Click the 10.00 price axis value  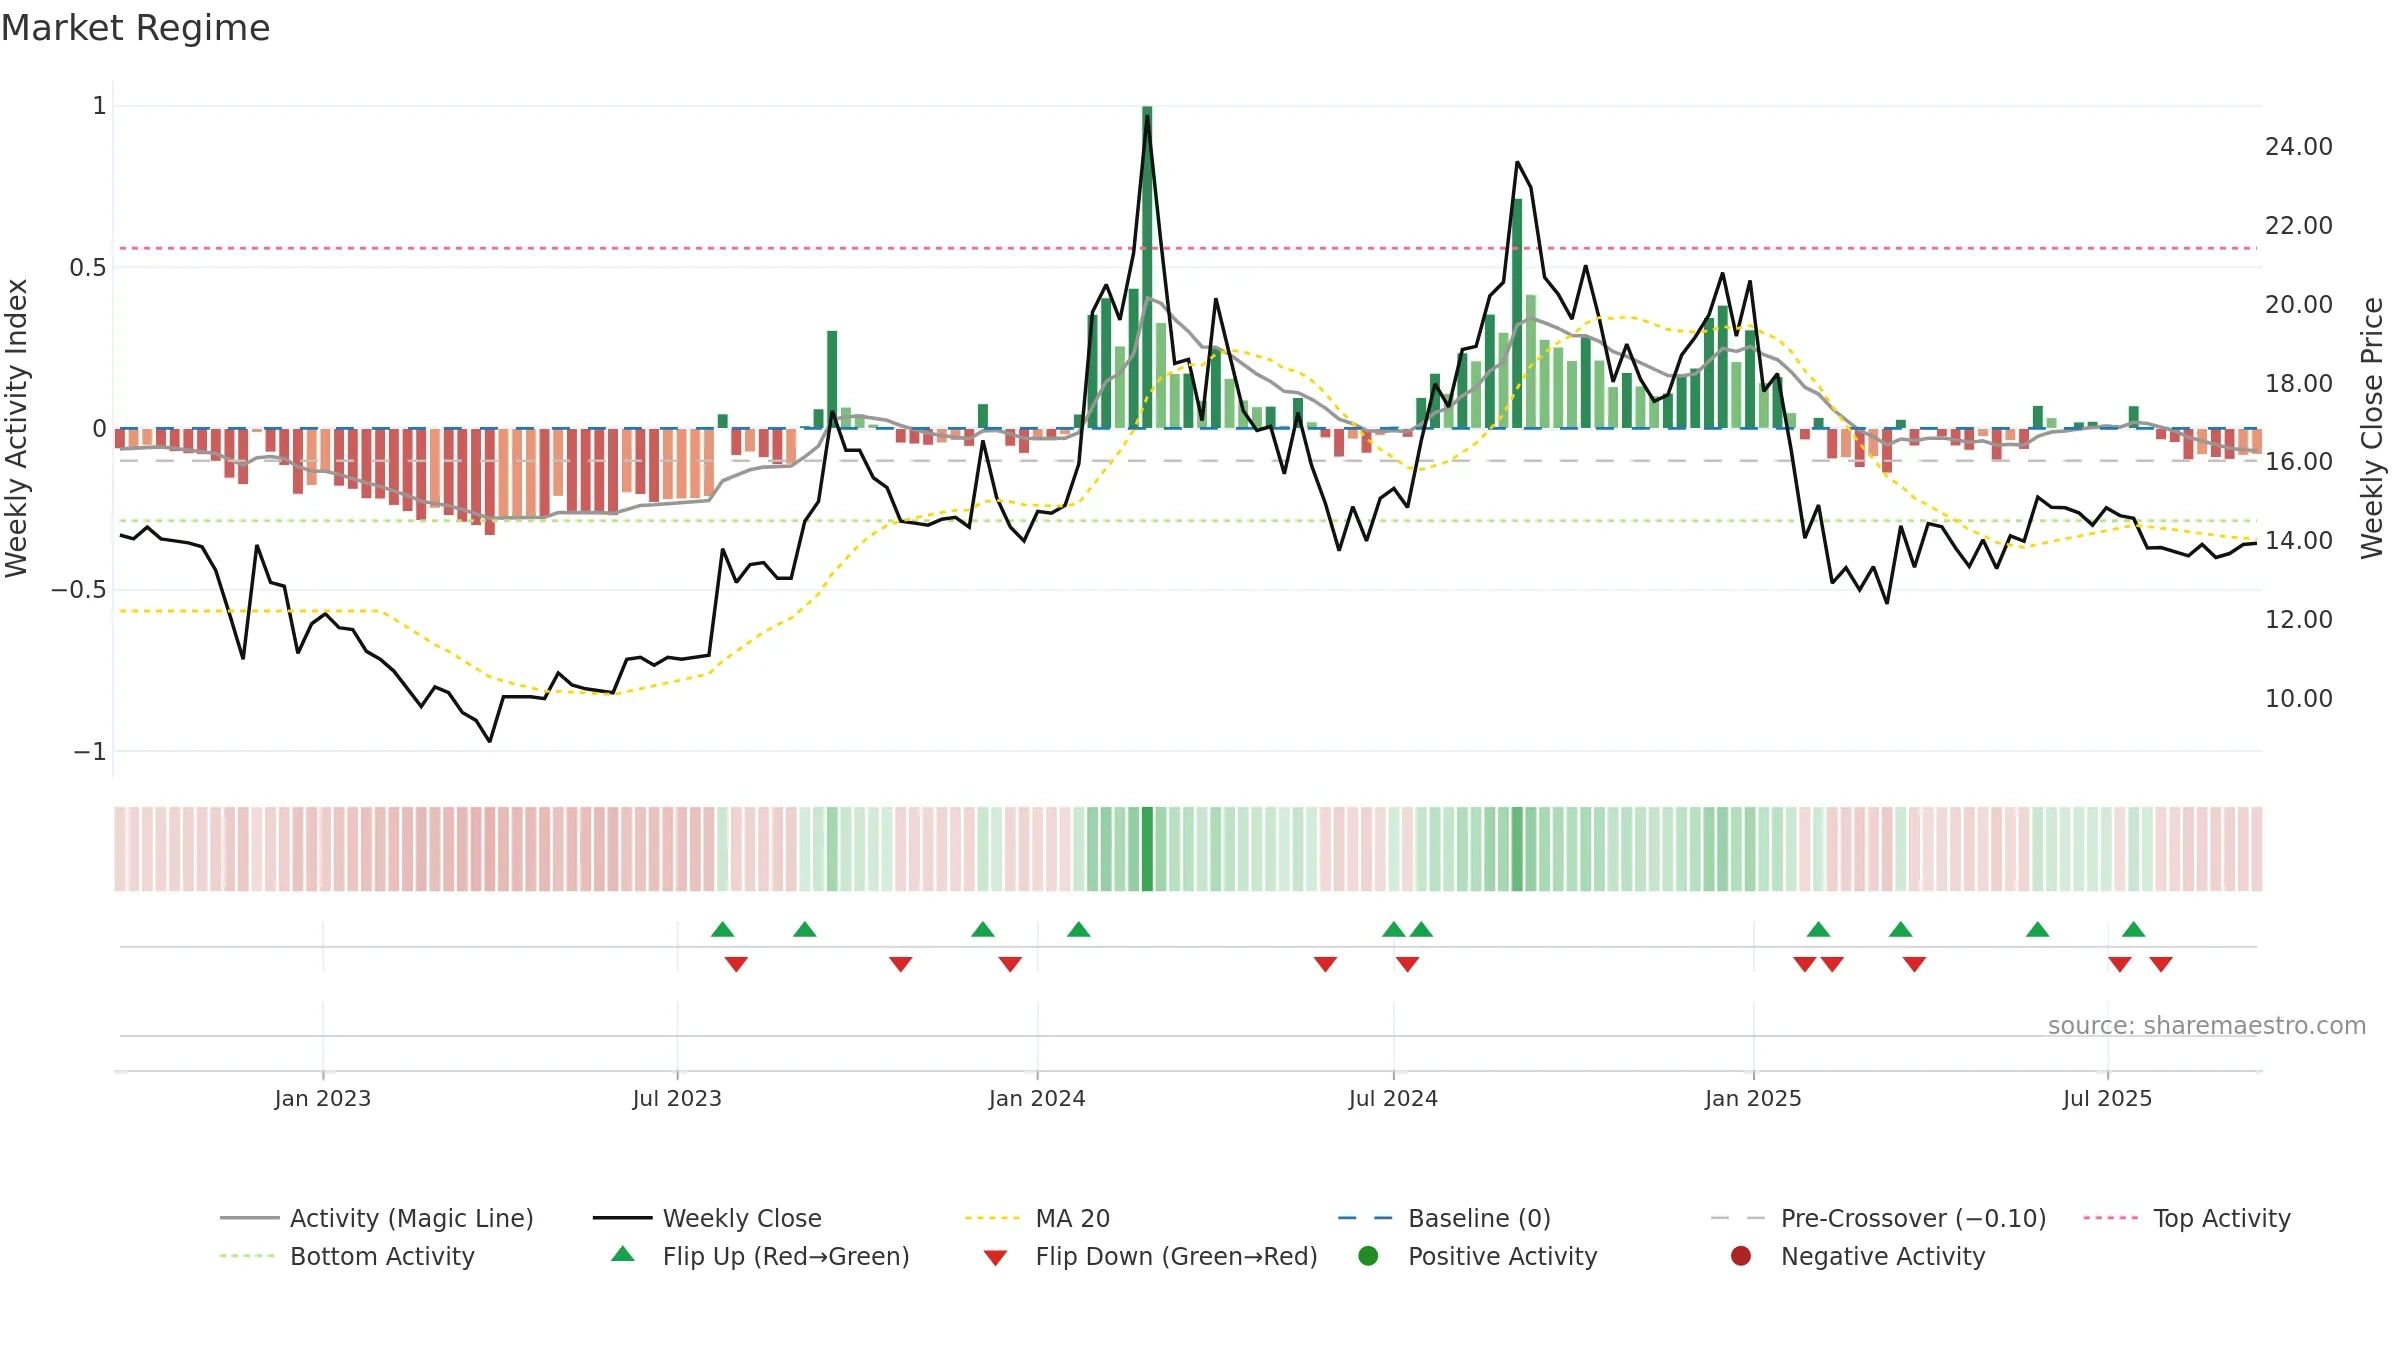[2298, 699]
